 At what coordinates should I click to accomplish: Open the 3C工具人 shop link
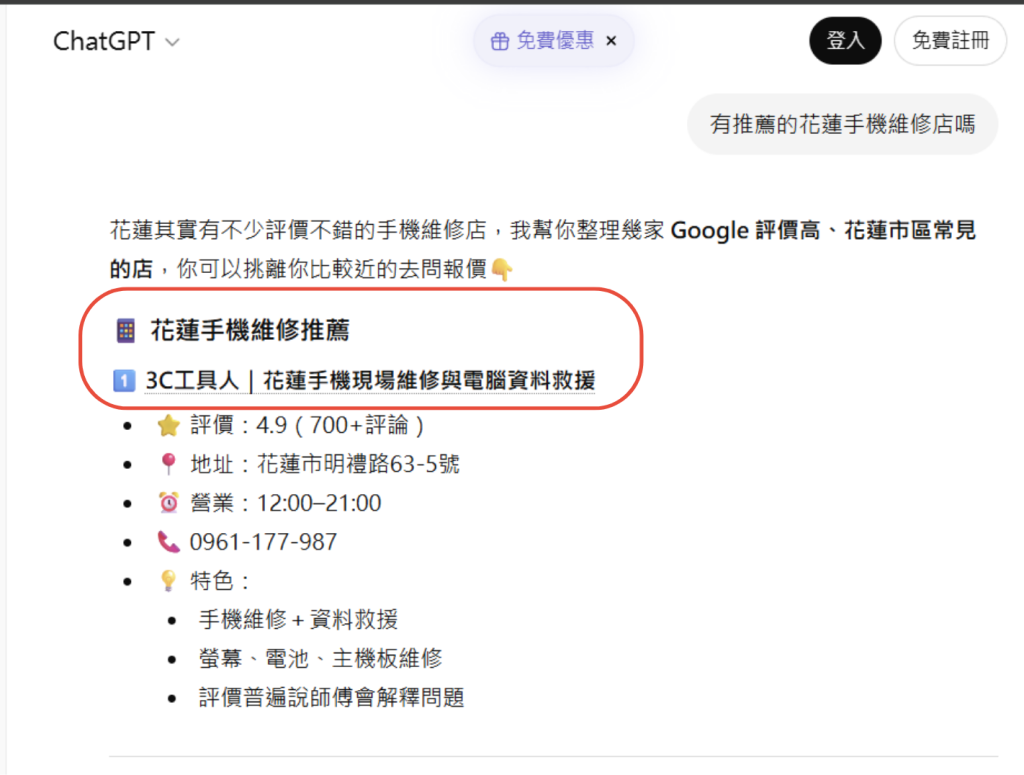[370, 380]
